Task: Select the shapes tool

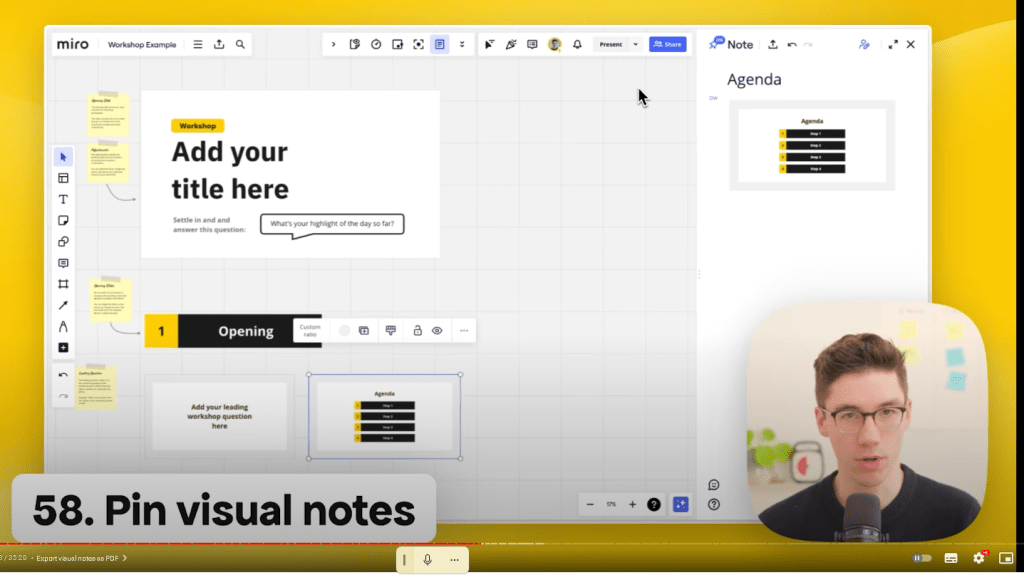Action: [x=63, y=242]
